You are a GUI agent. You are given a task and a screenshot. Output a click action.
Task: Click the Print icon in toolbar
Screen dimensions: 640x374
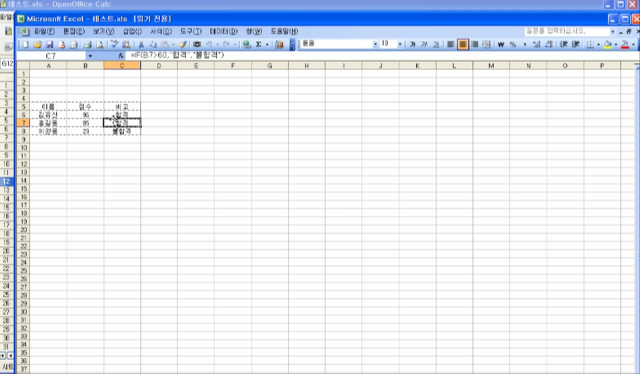pyautogui.click(x=87, y=44)
